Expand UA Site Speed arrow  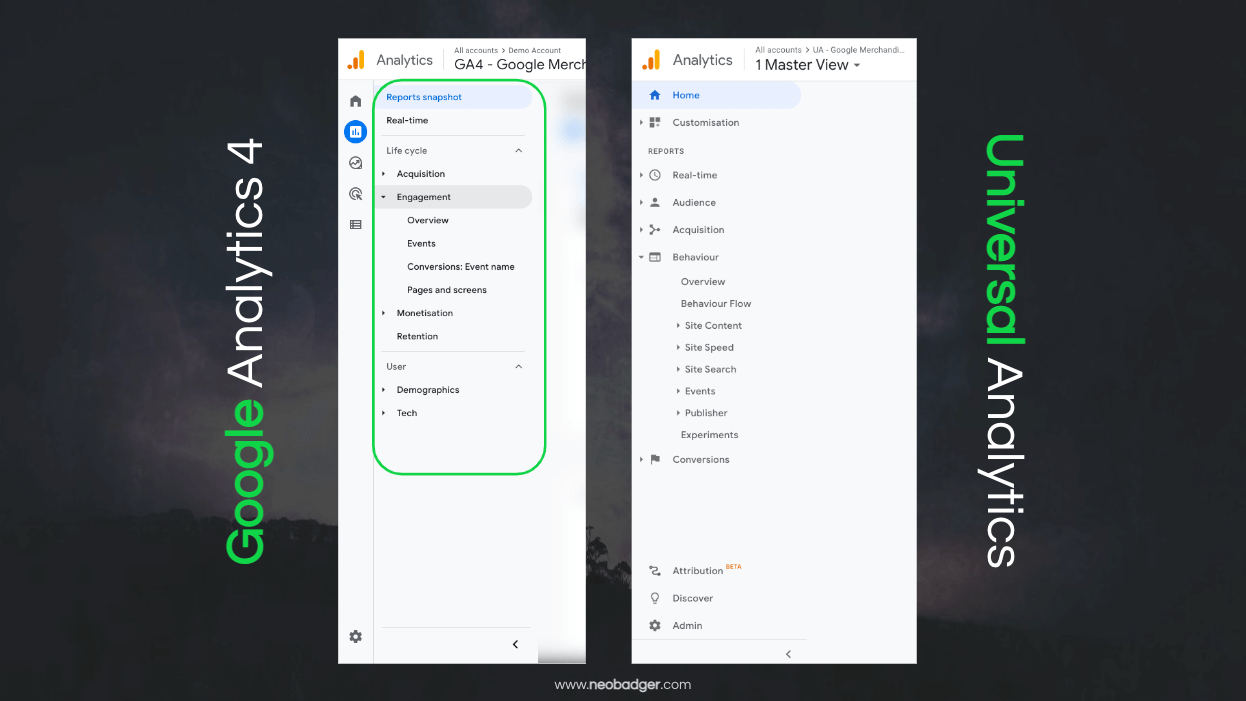[677, 348]
